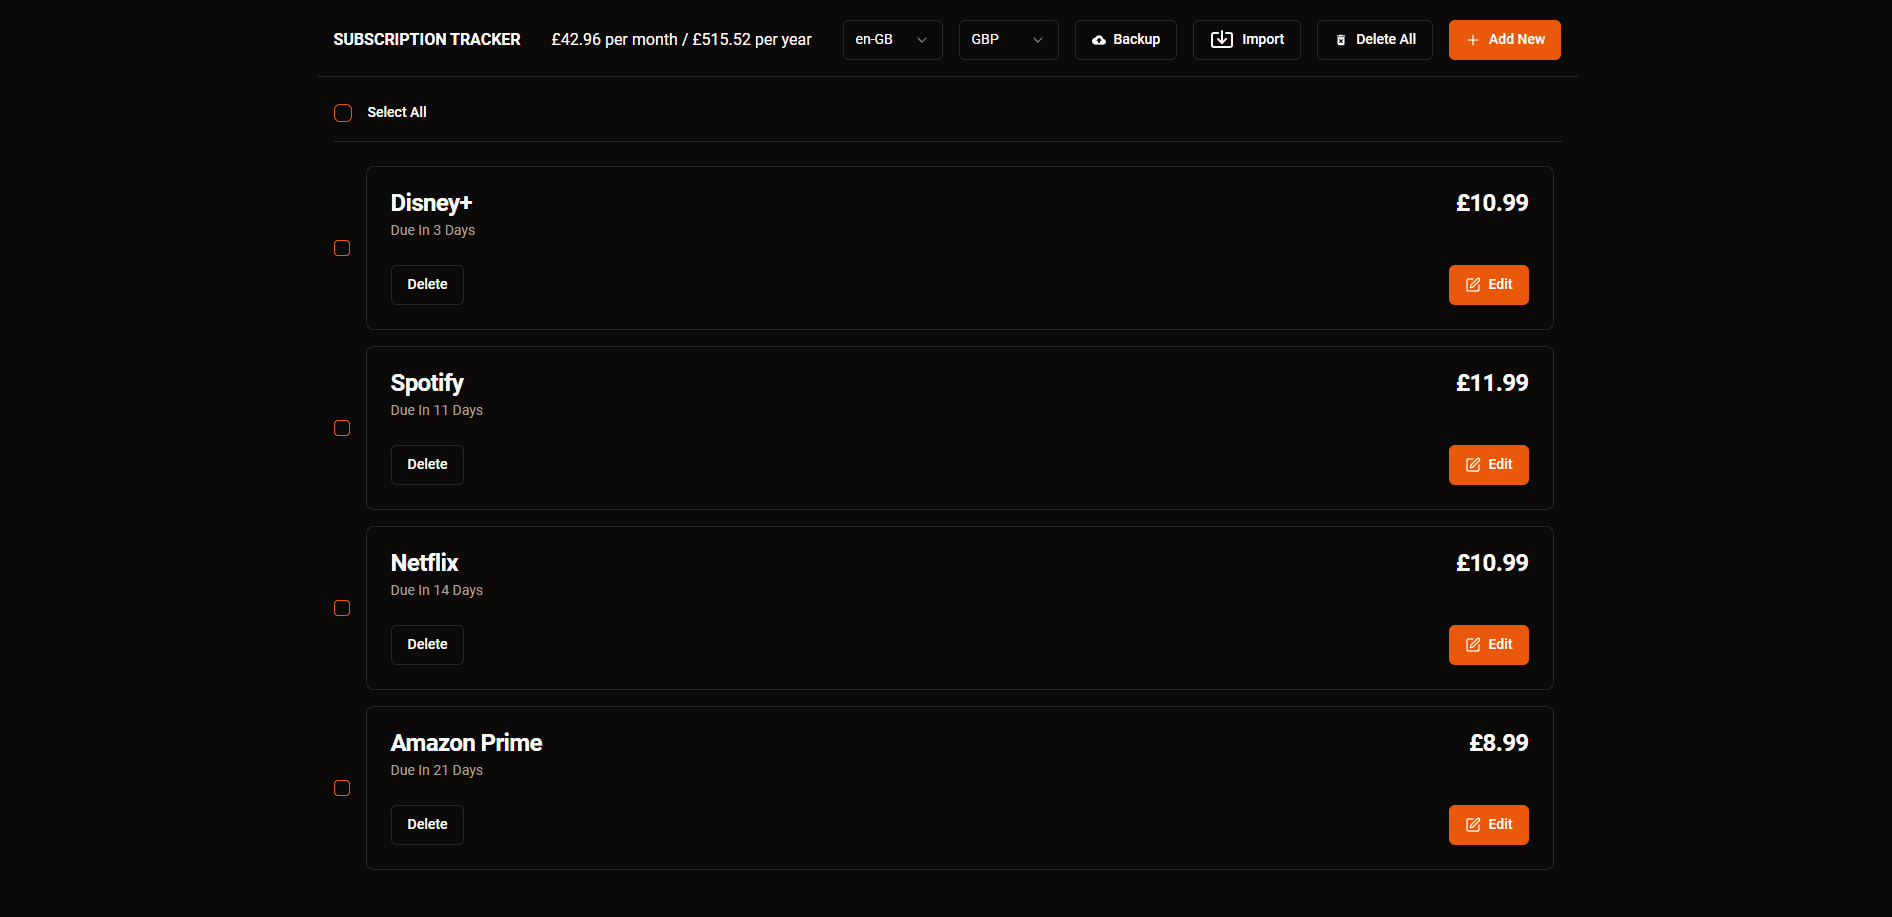Click the trash icon on Delete All

click(1341, 40)
